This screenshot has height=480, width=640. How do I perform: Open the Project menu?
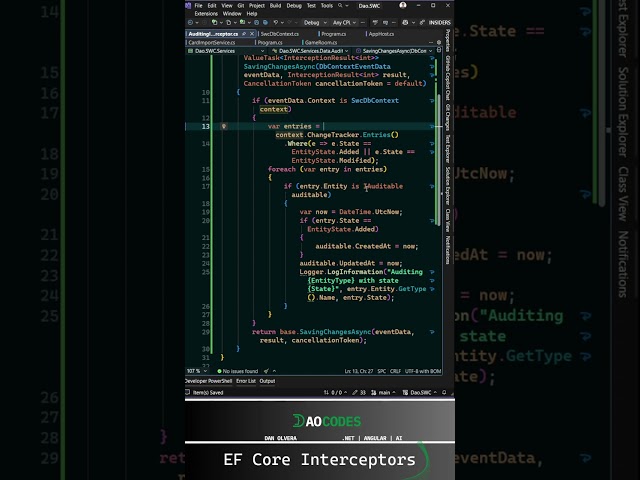click(257, 6)
